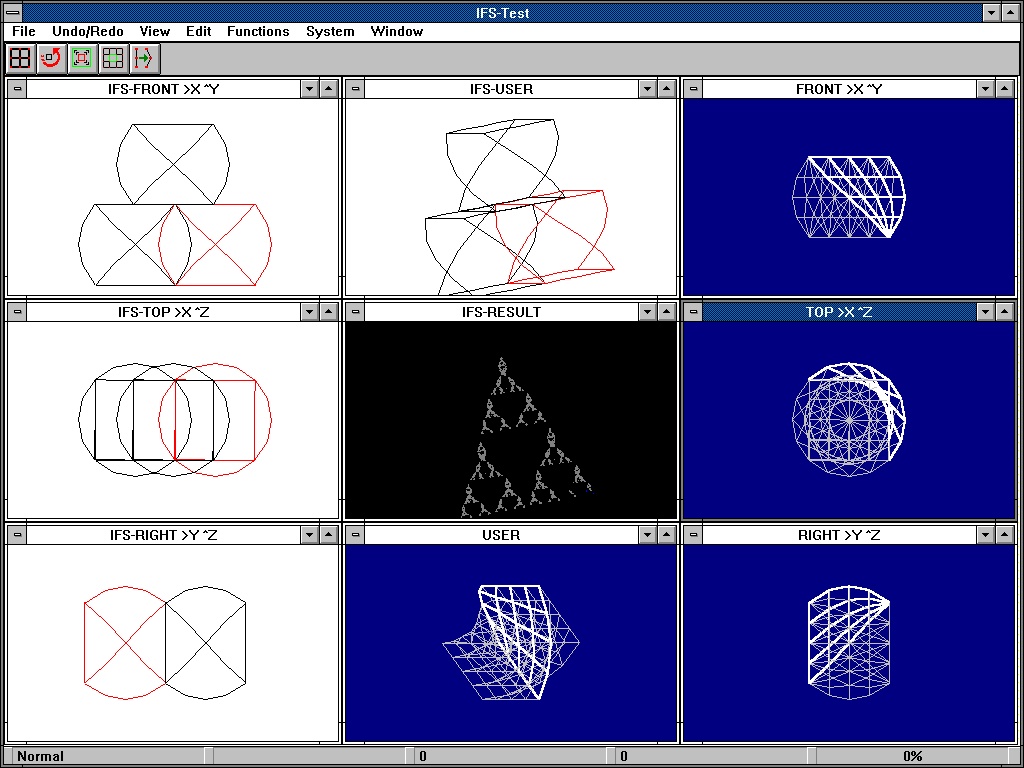1024x768 pixels.
Task: Click inside the IFS-RESULT fractal view
Action: tap(511, 420)
